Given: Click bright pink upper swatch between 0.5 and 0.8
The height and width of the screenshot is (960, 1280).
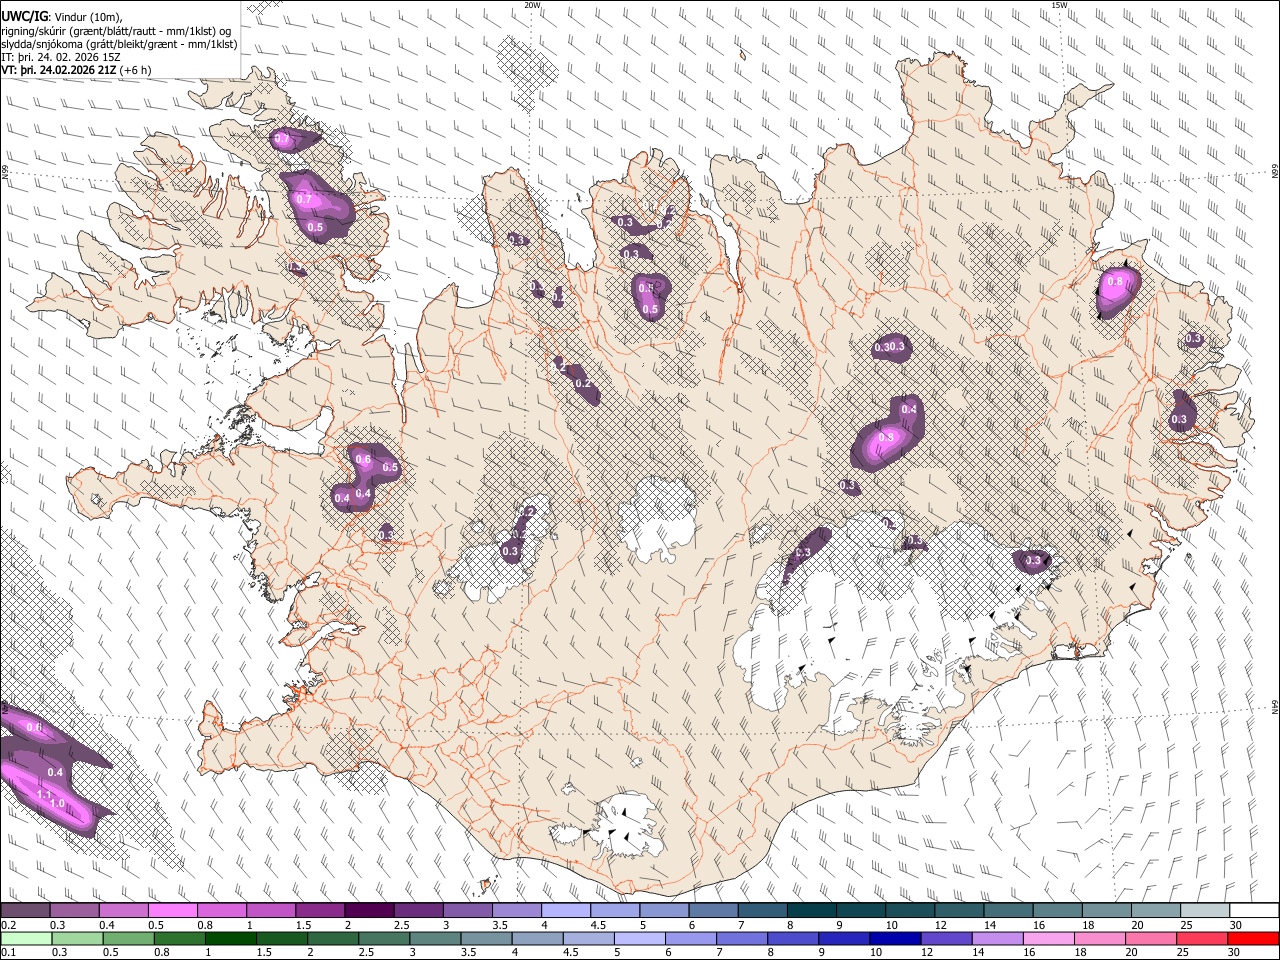Looking at the screenshot, I should tap(173, 910).
